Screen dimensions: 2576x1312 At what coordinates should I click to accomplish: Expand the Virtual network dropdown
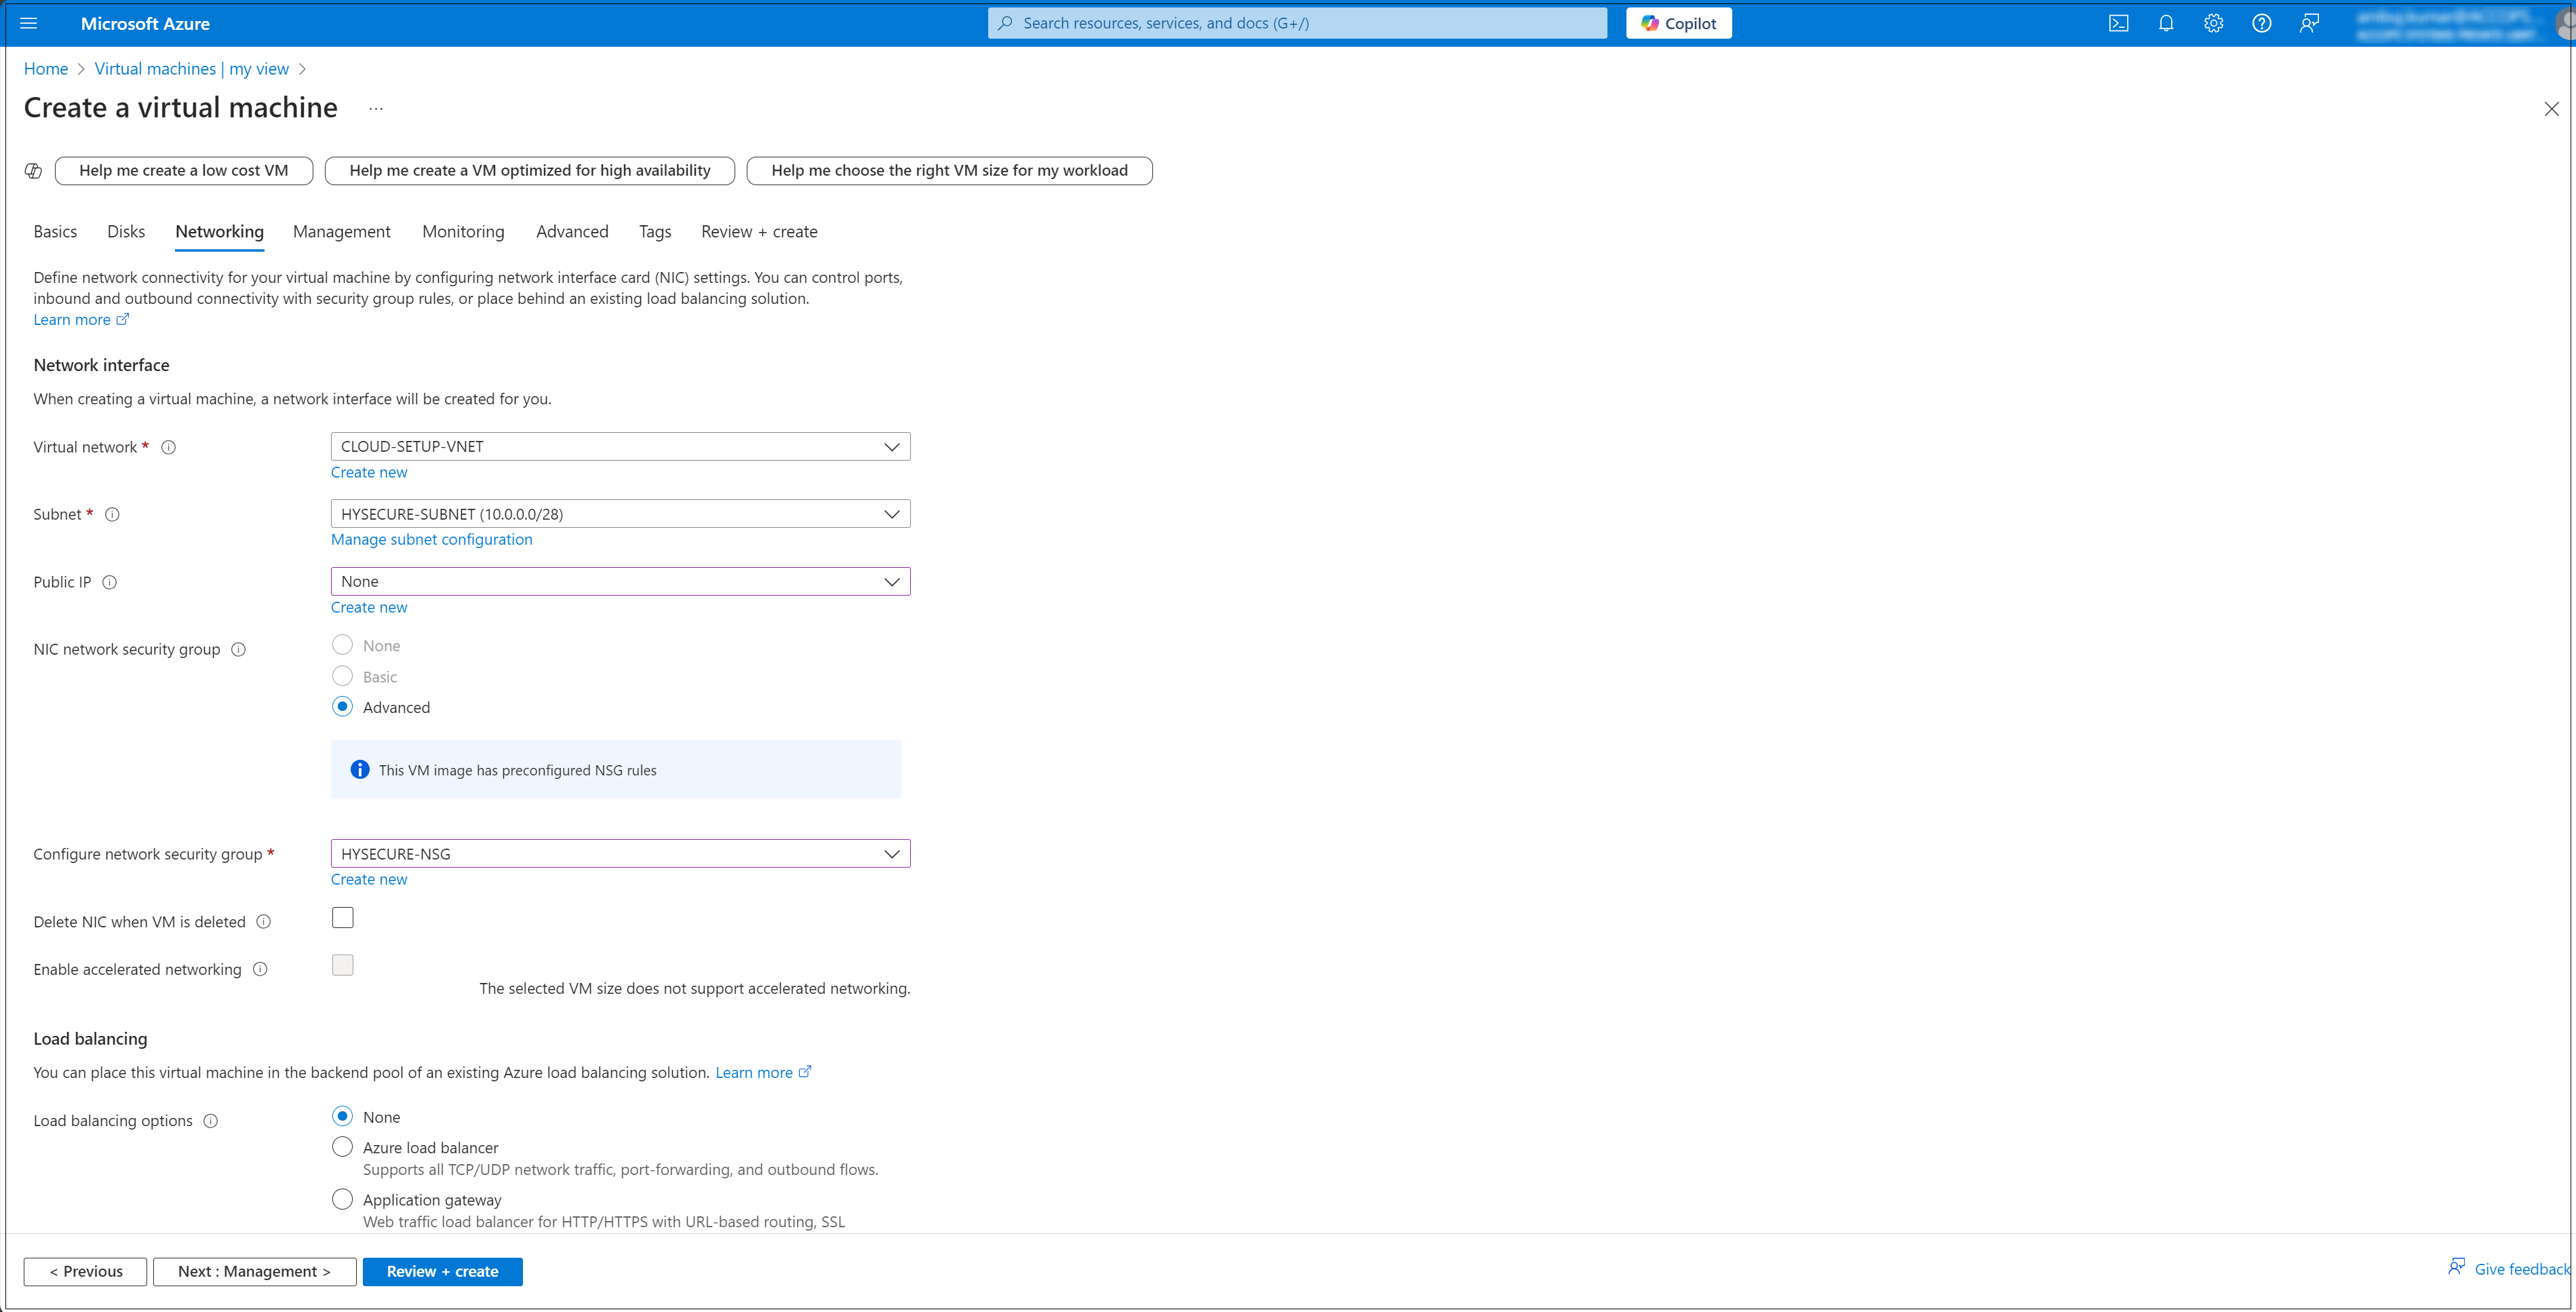click(620, 446)
